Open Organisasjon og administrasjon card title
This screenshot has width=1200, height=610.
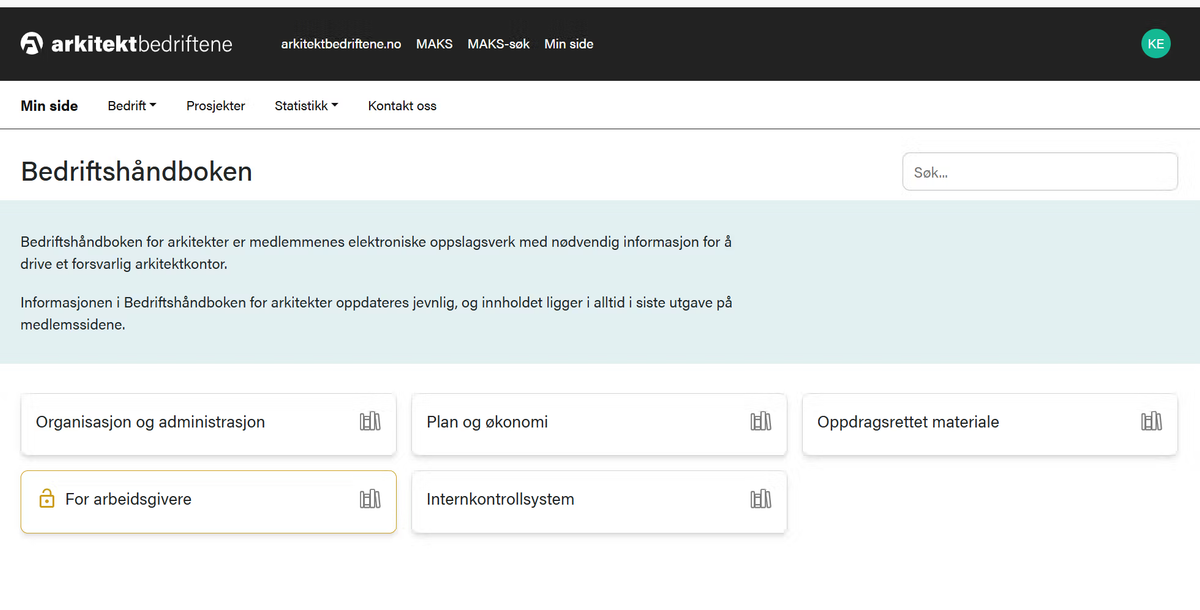(150, 422)
